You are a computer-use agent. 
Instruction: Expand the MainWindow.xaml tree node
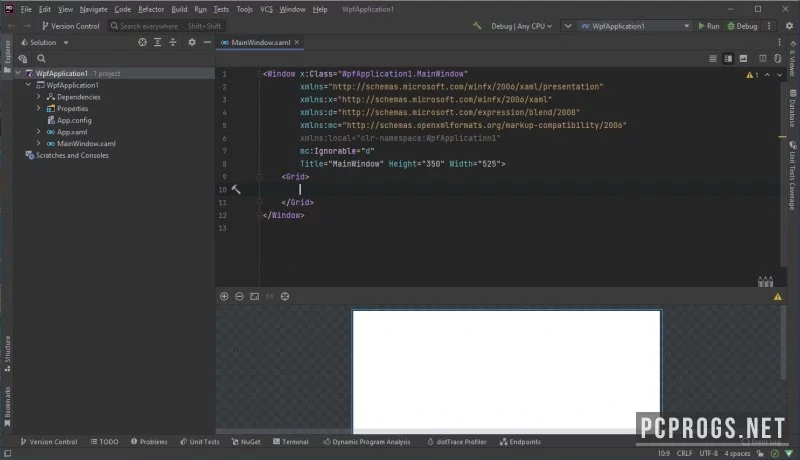pyautogui.click(x=39, y=143)
